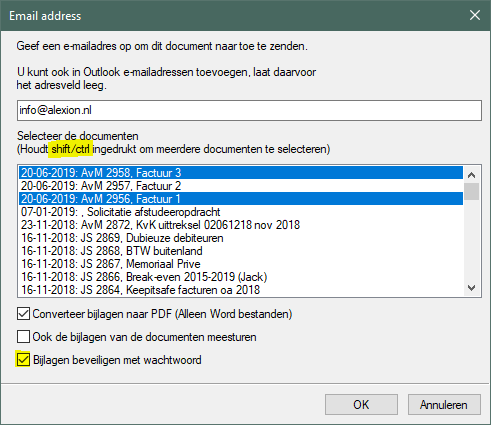Select JS 2867, Memoriaal Prive

(x=241, y=264)
